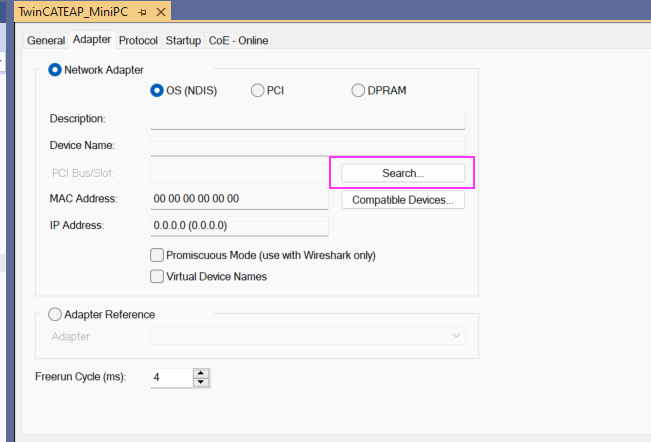
Task: Click the Freerun Cycle value field
Action: [x=172, y=378]
